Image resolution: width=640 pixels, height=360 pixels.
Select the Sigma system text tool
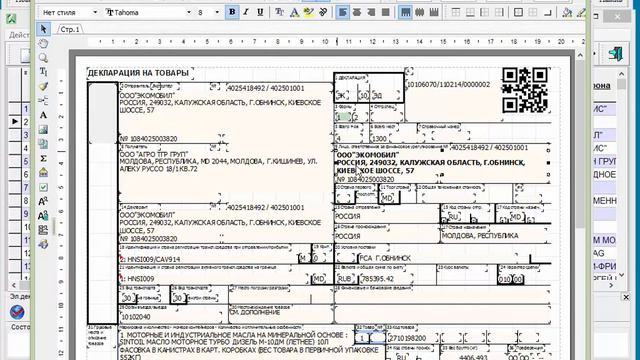[43, 158]
